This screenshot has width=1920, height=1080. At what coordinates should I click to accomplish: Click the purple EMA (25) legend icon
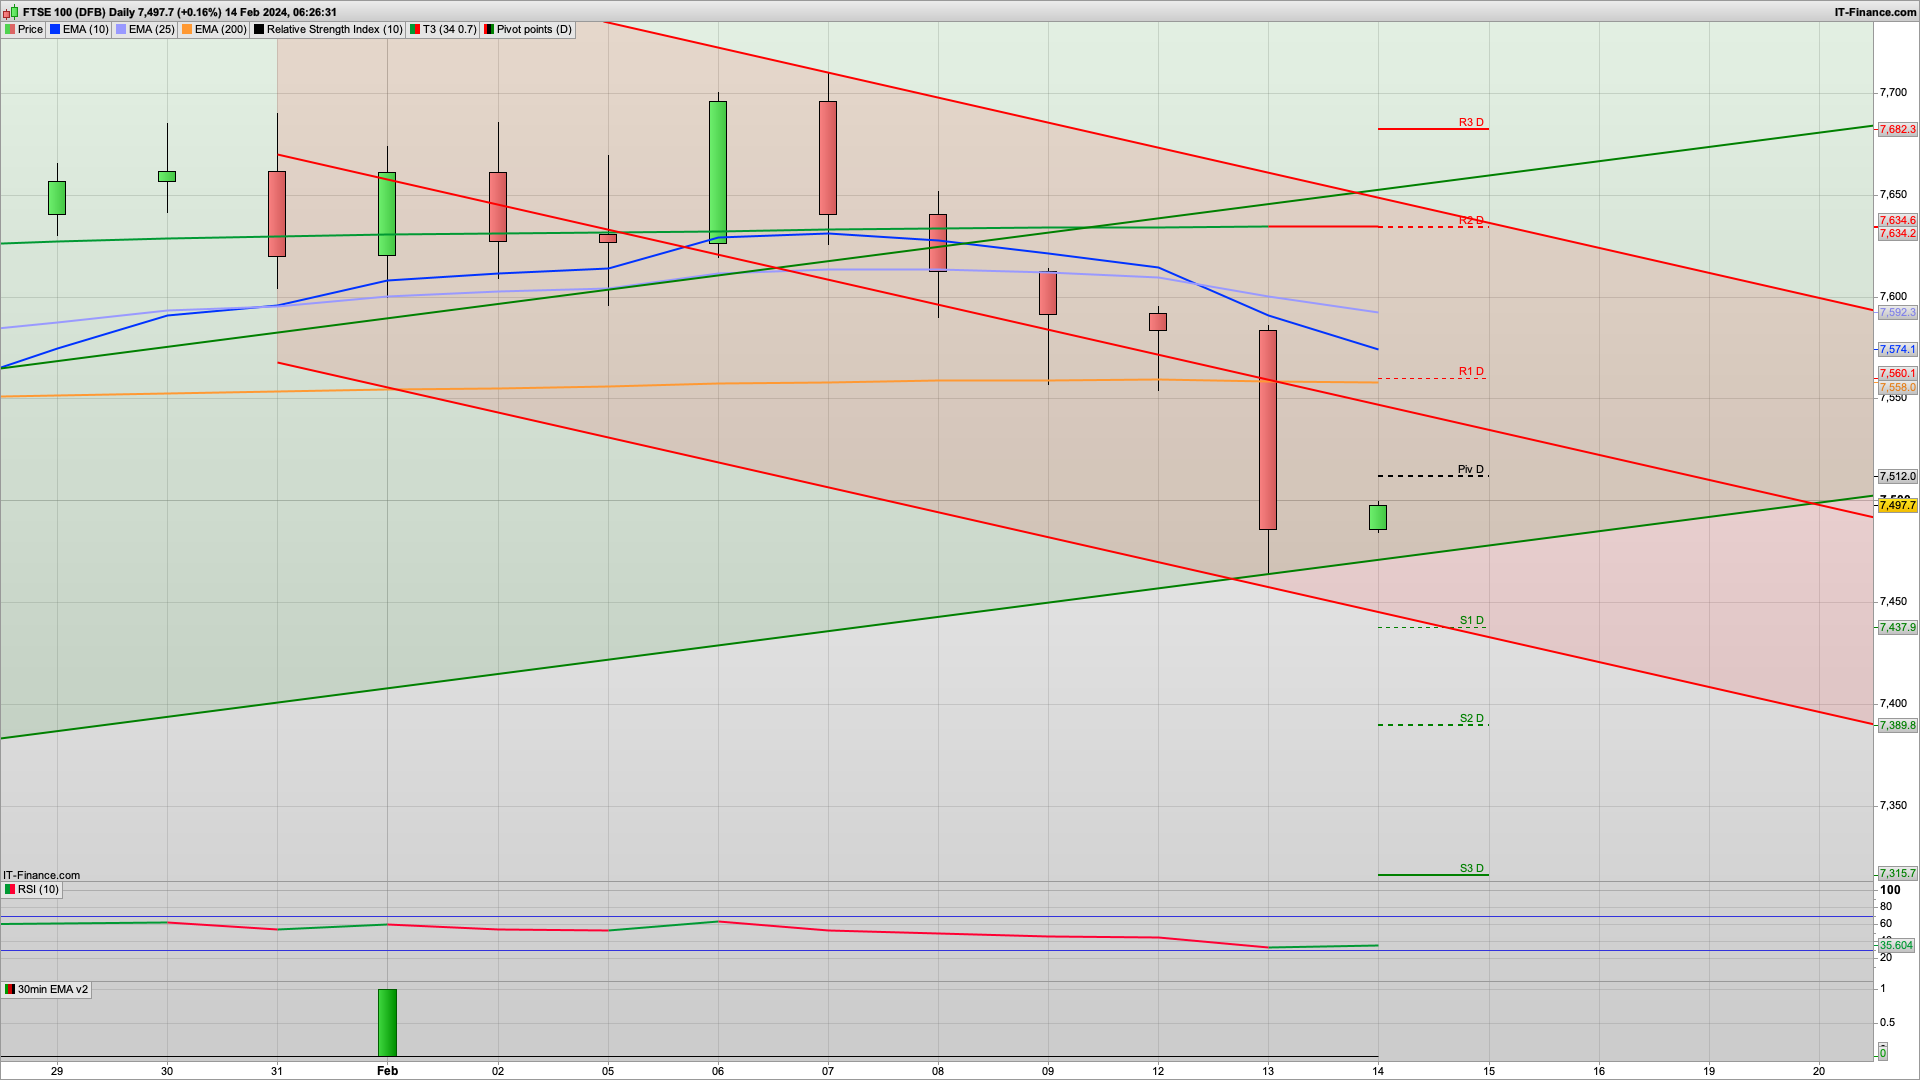click(120, 29)
